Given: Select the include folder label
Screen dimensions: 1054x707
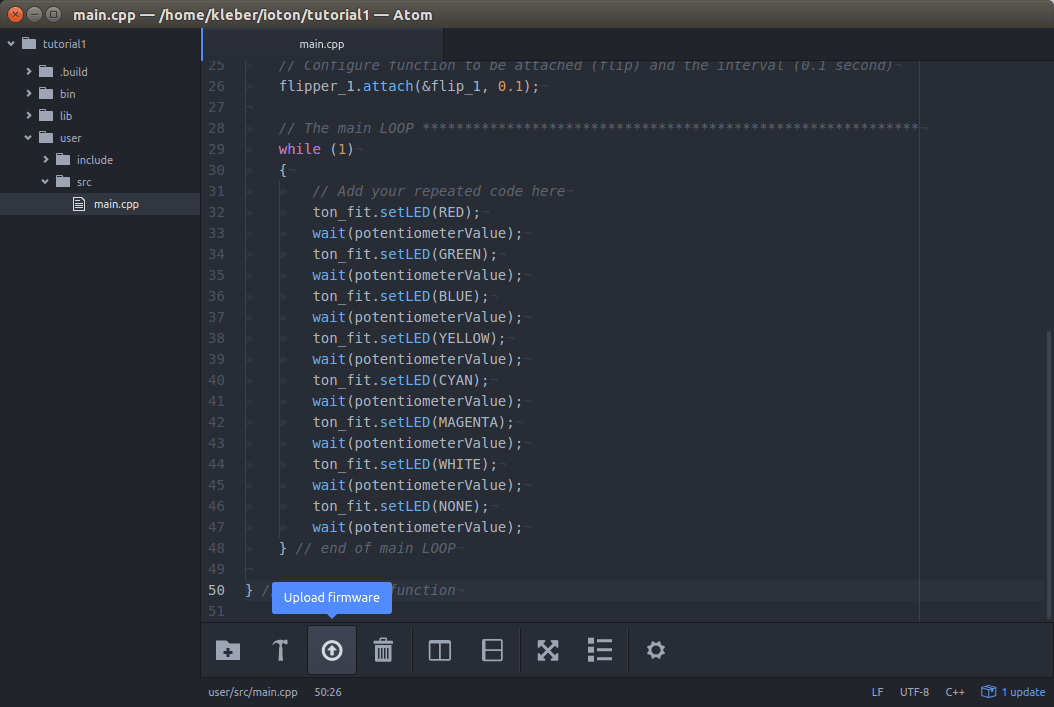Looking at the screenshot, I should click(x=95, y=160).
